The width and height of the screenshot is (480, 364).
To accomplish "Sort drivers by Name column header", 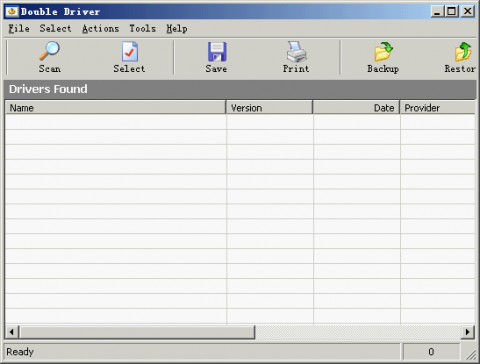I will tap(115, 108).
